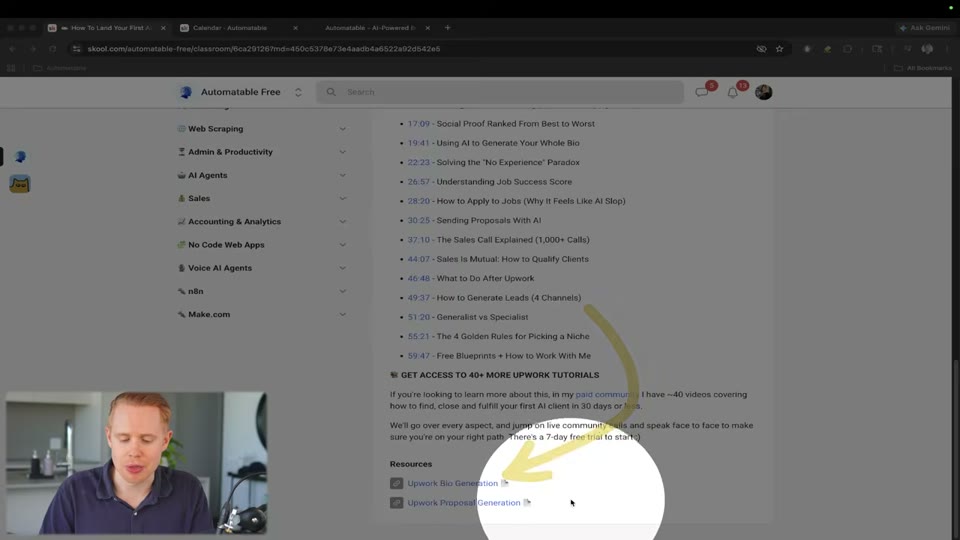Open the community switcher arrows

coord(298,92)
